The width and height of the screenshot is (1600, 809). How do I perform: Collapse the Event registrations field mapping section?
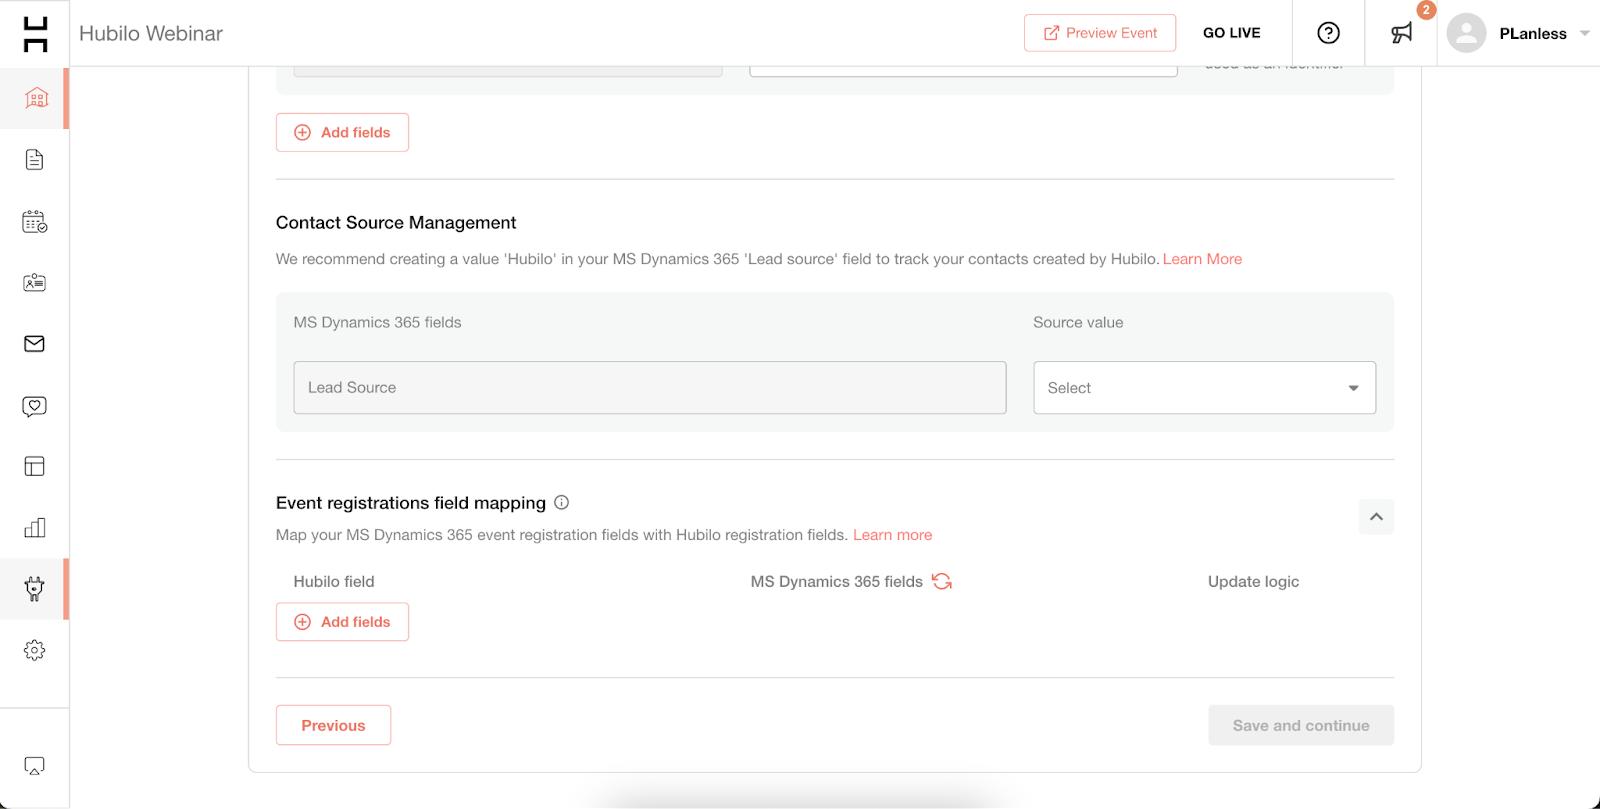1376,517
